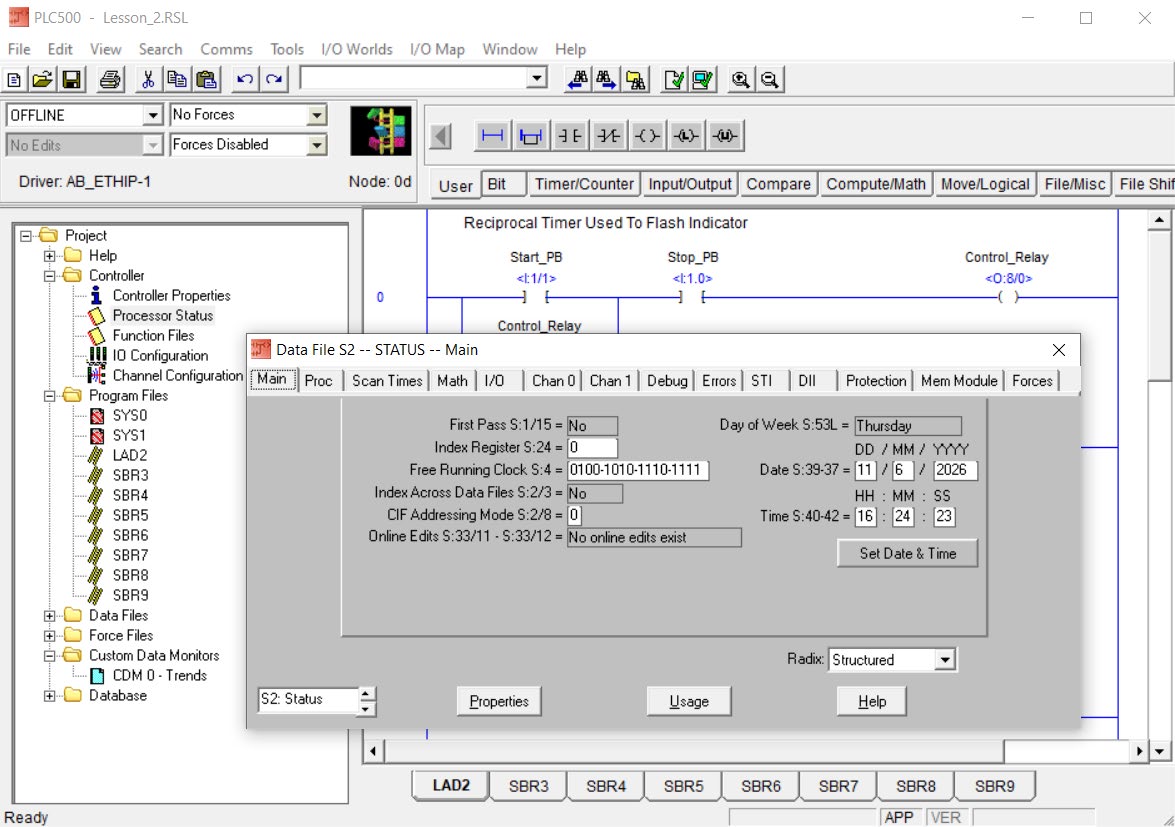1175x827 pixels.
Task: Click the Undo arrow icon
Action: click(x=244, y=79)
